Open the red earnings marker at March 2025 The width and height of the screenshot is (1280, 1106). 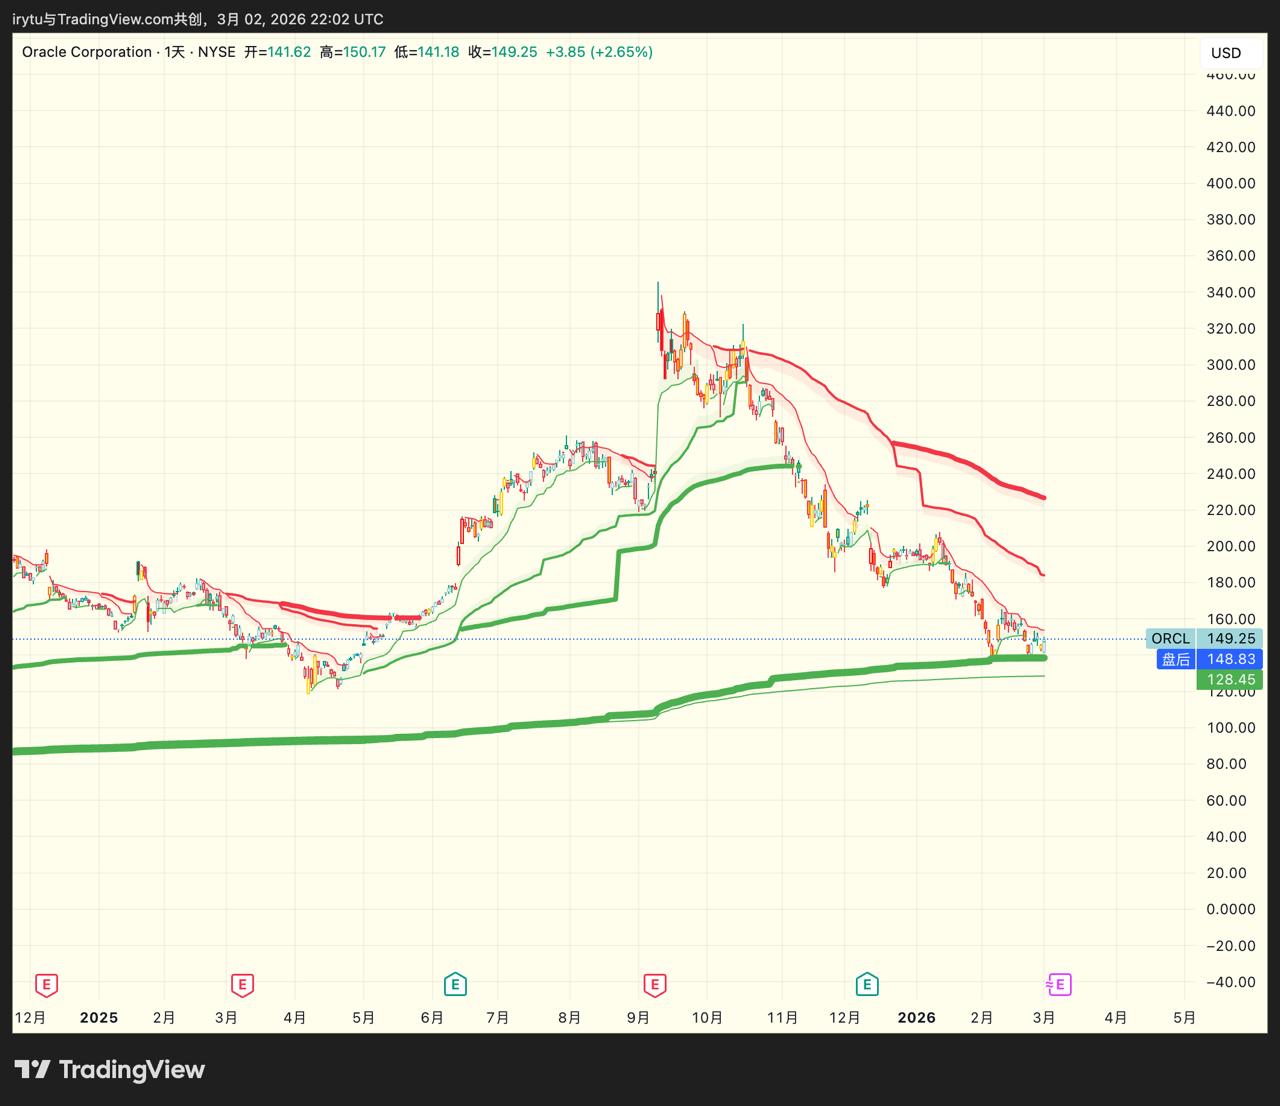pos(242,985)
